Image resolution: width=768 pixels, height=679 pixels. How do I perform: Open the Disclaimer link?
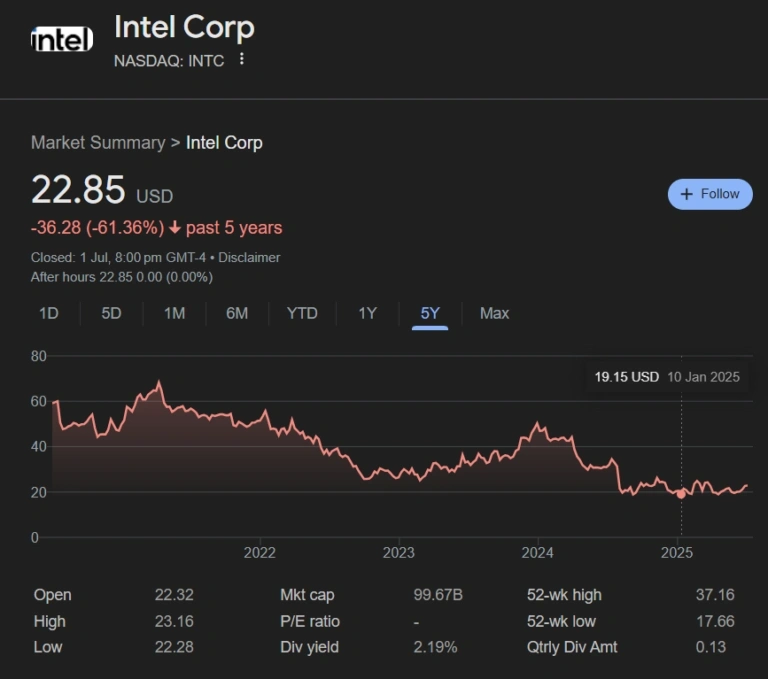coord(249,257)
